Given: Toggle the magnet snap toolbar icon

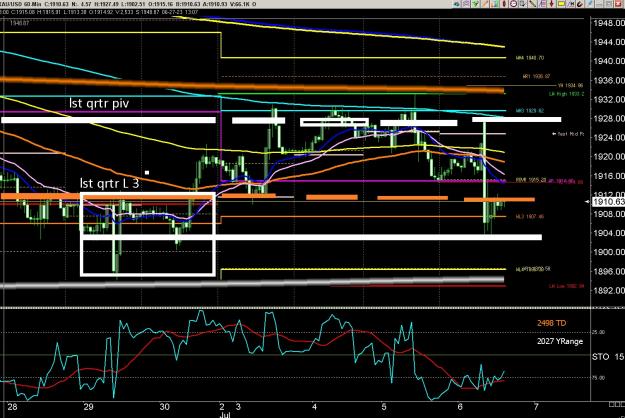Looking at the screenshot, I should coord(580,4).
